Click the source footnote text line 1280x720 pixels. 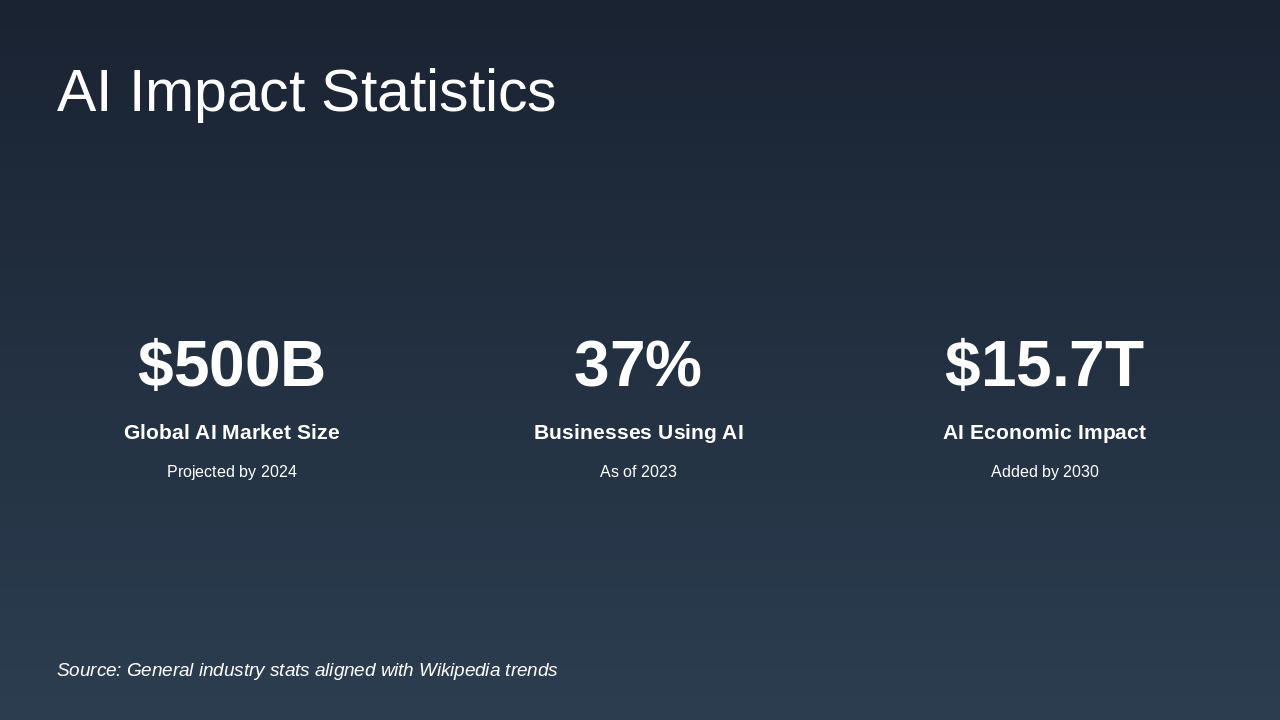[x=306, y=670]
